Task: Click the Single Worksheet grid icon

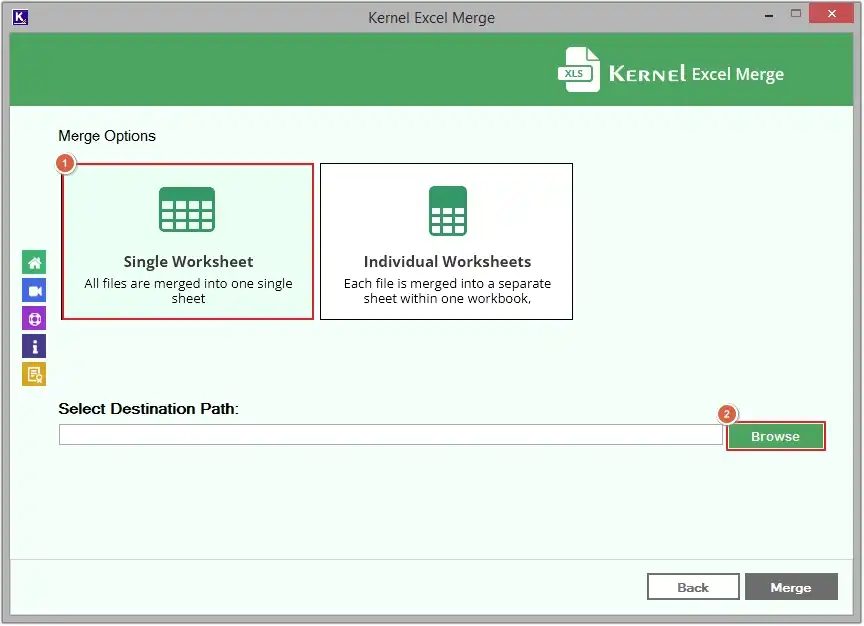Action: 187,210
